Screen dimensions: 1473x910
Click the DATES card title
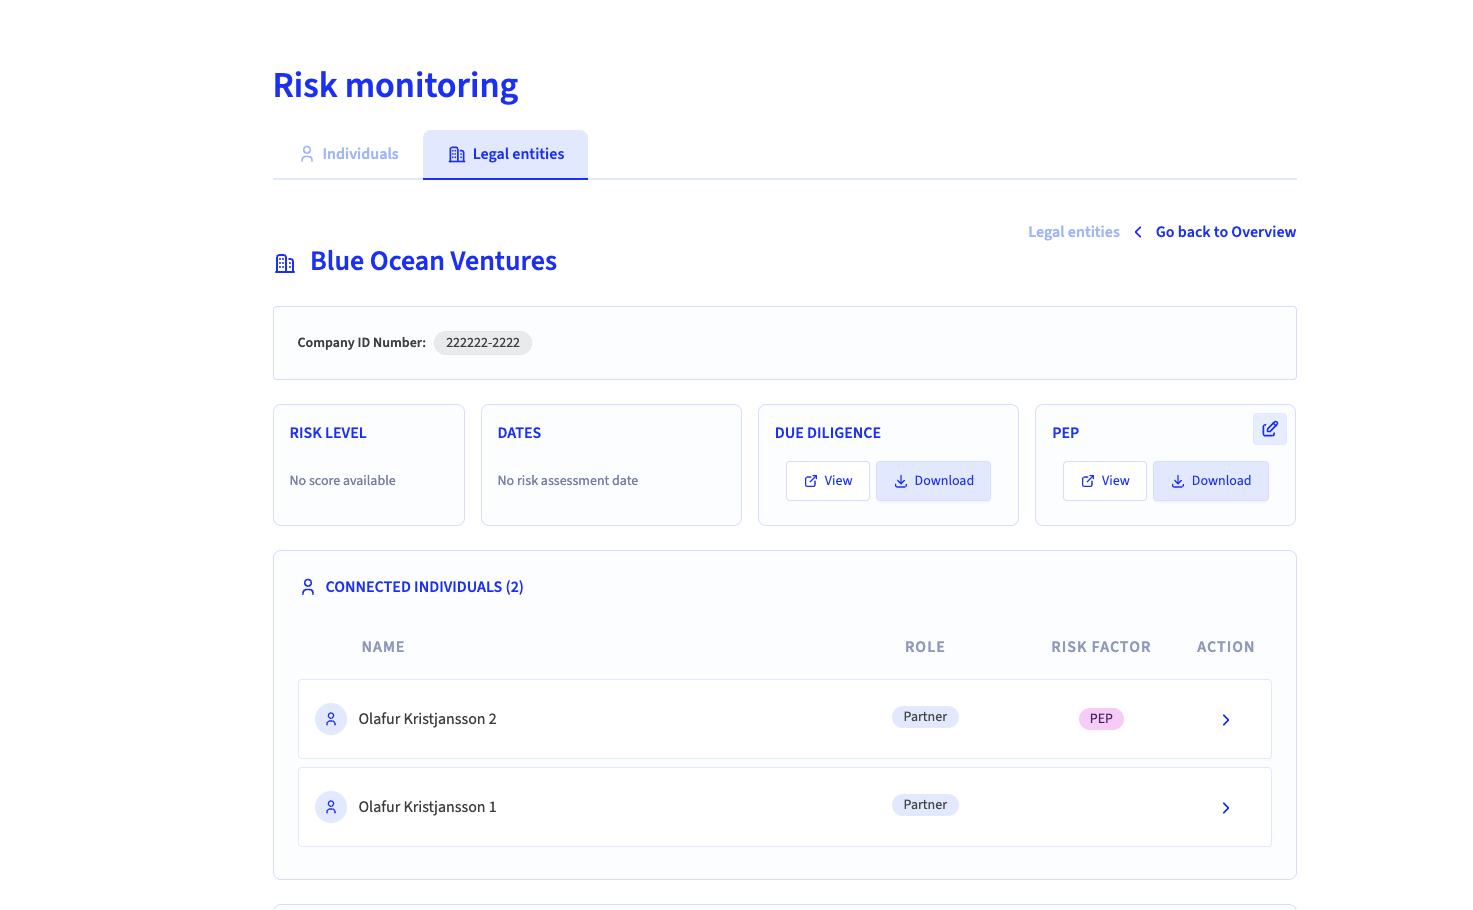519,433
